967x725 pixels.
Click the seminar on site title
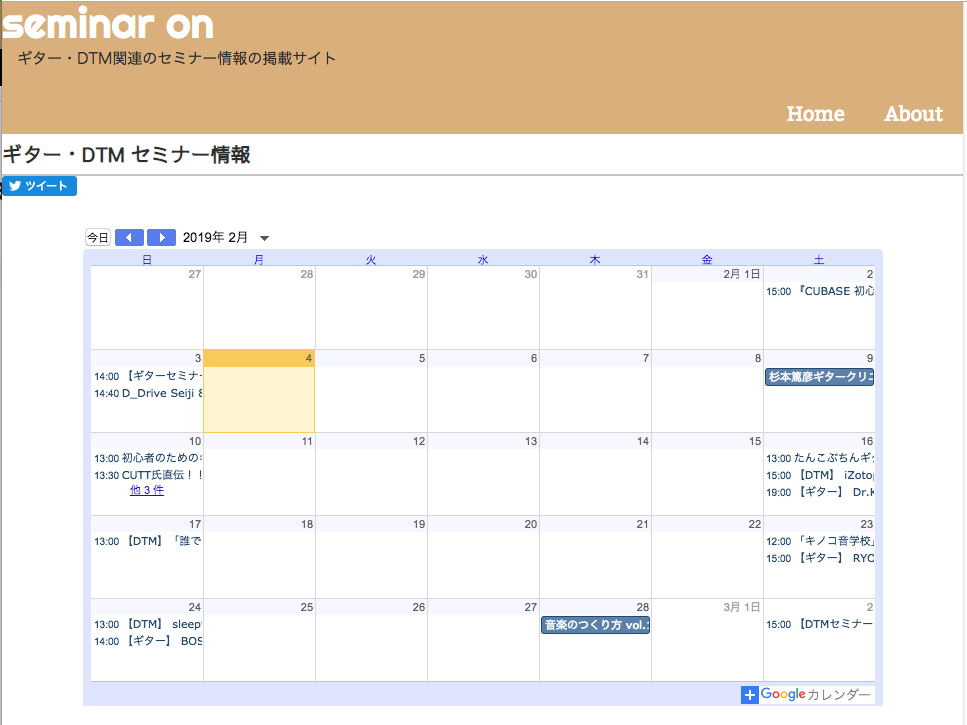pyautogui.click(x=108, y=24)
